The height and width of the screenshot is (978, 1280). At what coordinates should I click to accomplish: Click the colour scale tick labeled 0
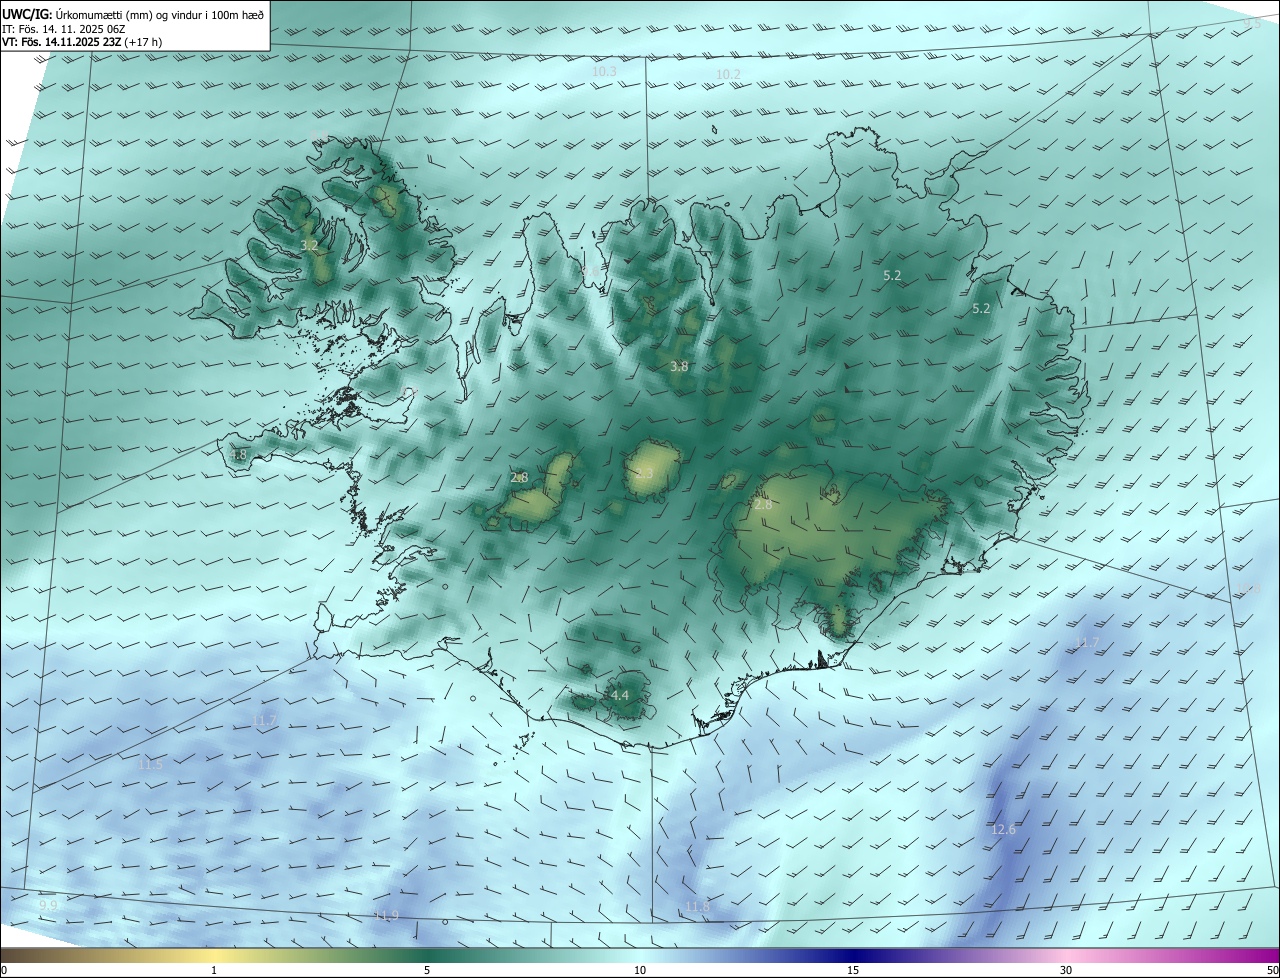[4, 970]
